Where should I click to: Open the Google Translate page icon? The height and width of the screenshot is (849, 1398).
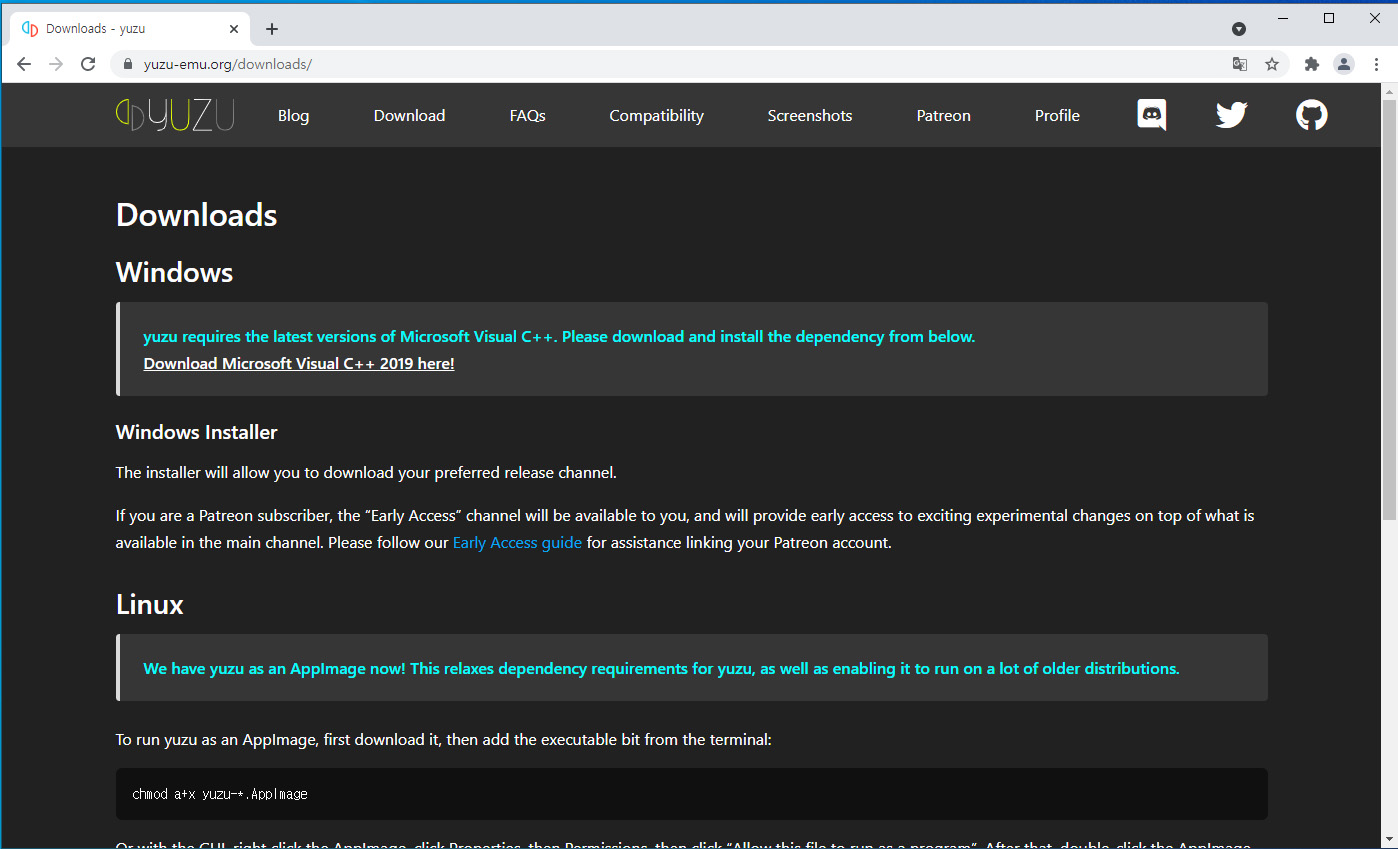click(x=1240, y=64)
